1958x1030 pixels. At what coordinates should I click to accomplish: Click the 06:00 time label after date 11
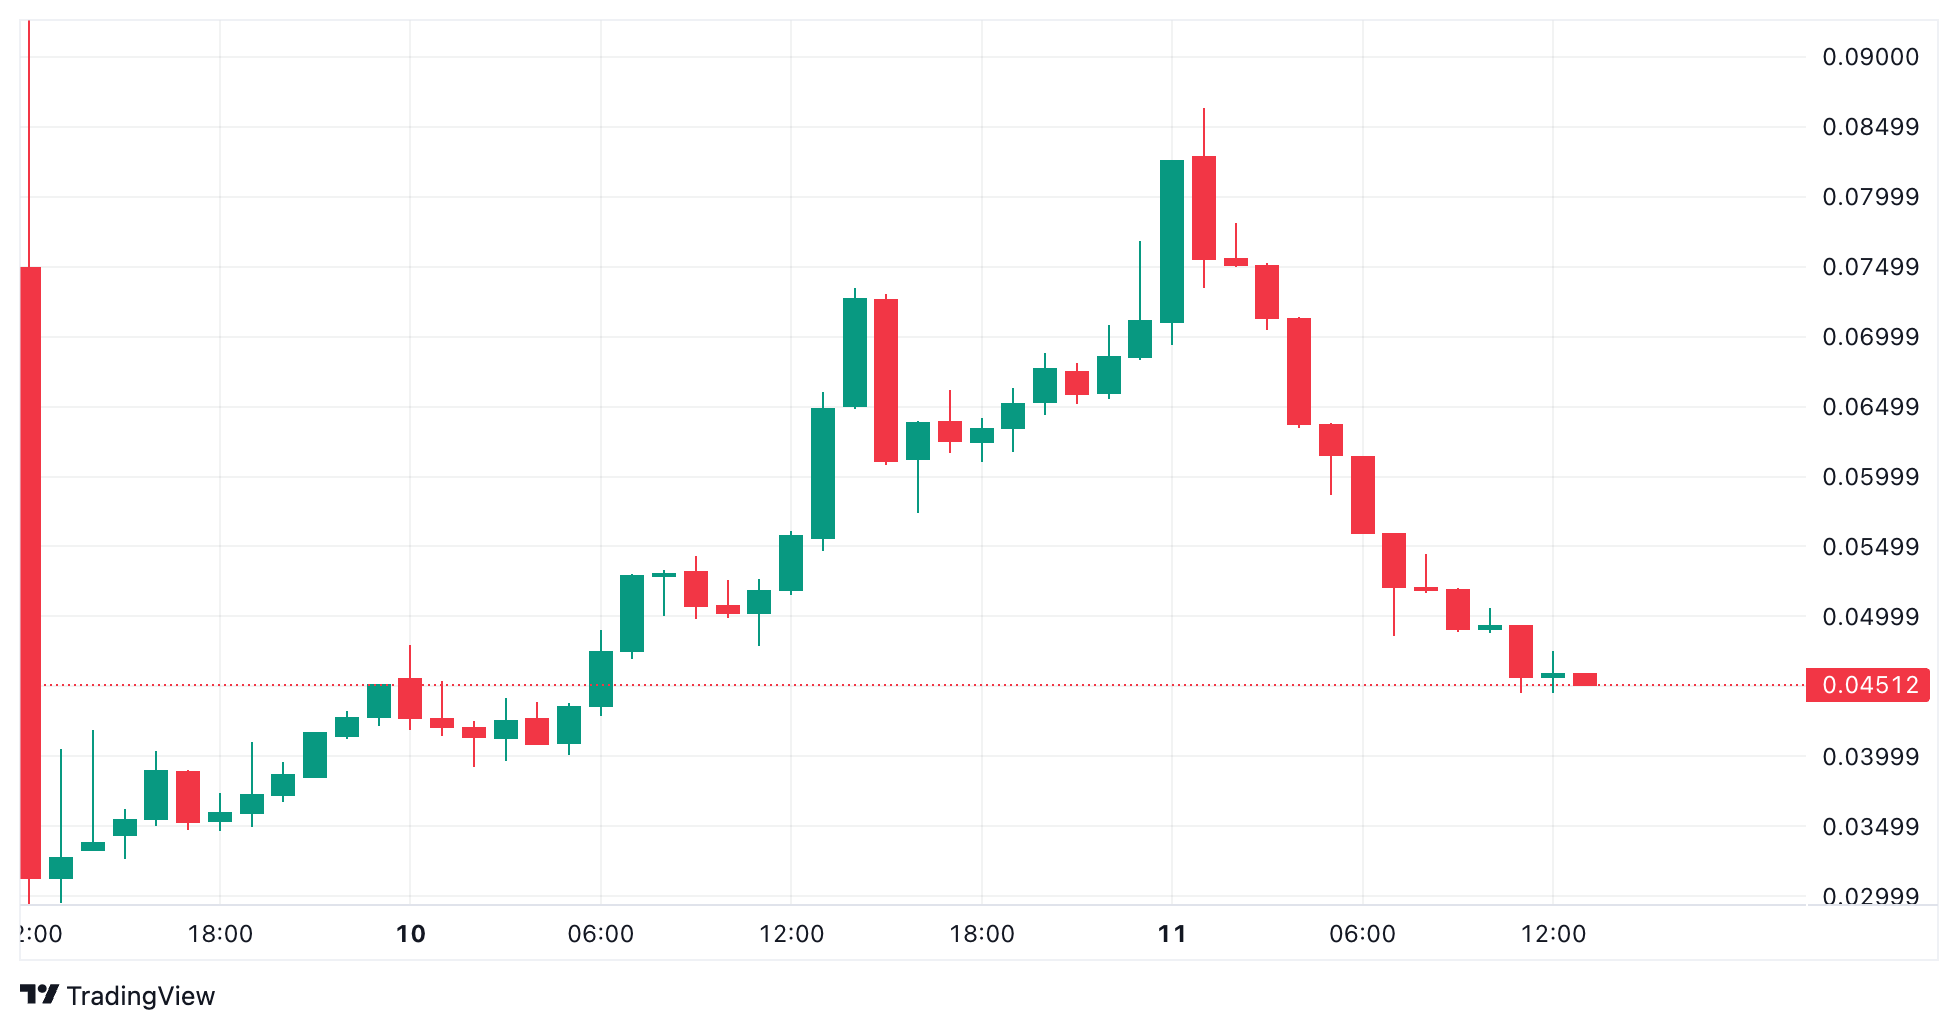coord(1362,934)
